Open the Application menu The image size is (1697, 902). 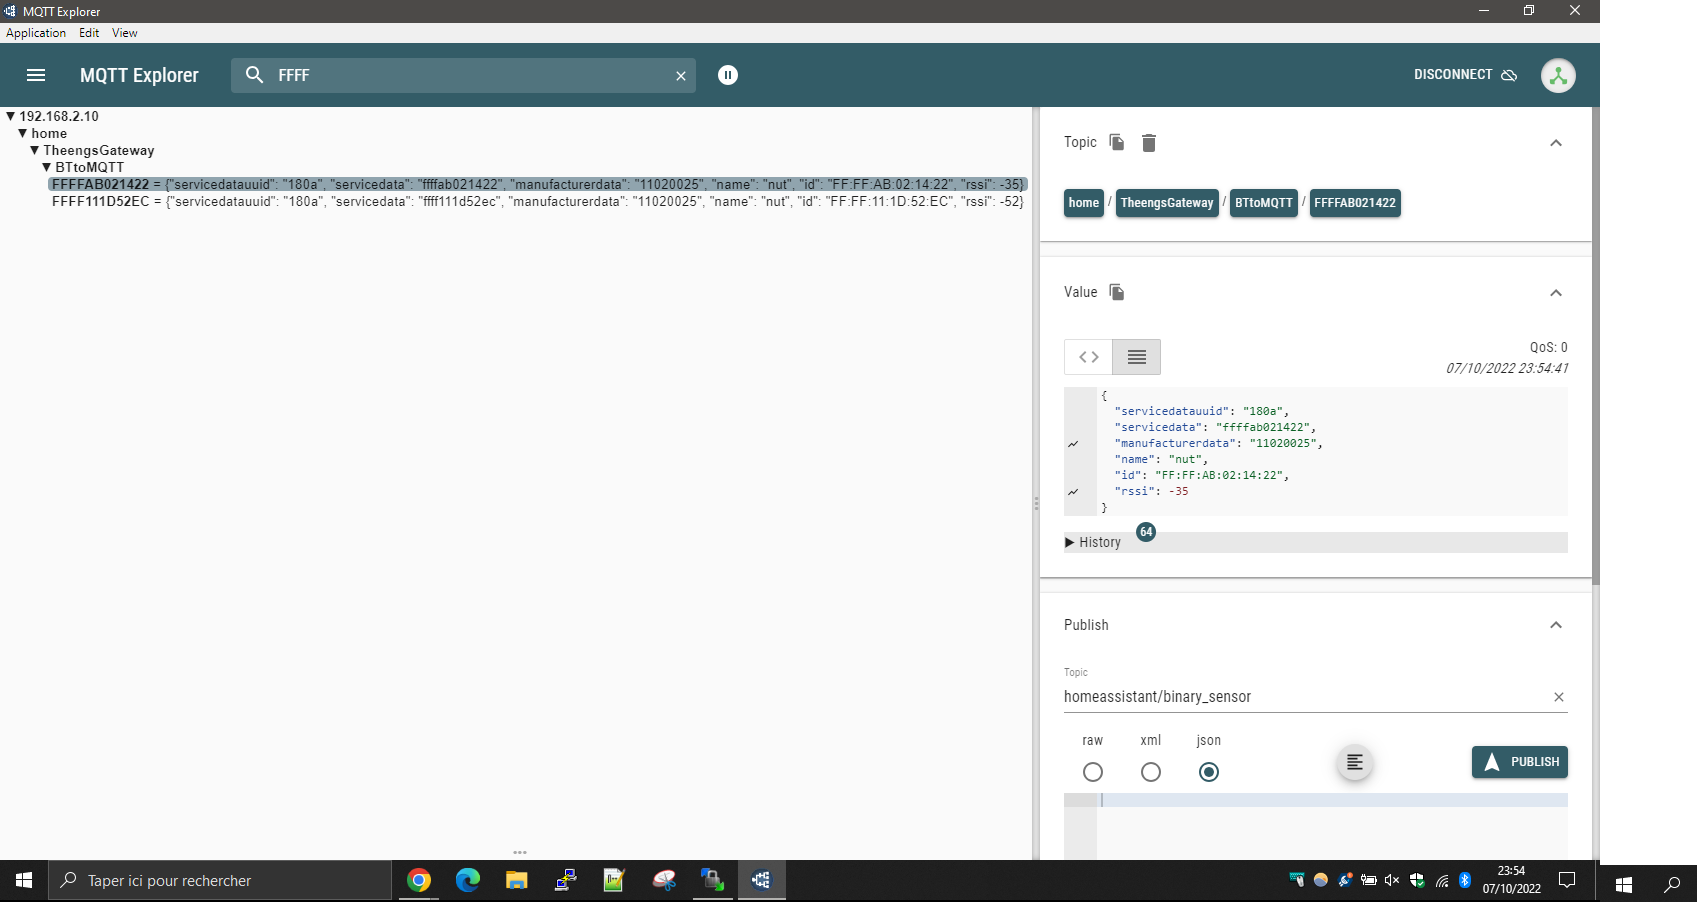pyautogui.click(x=36, y=33)
